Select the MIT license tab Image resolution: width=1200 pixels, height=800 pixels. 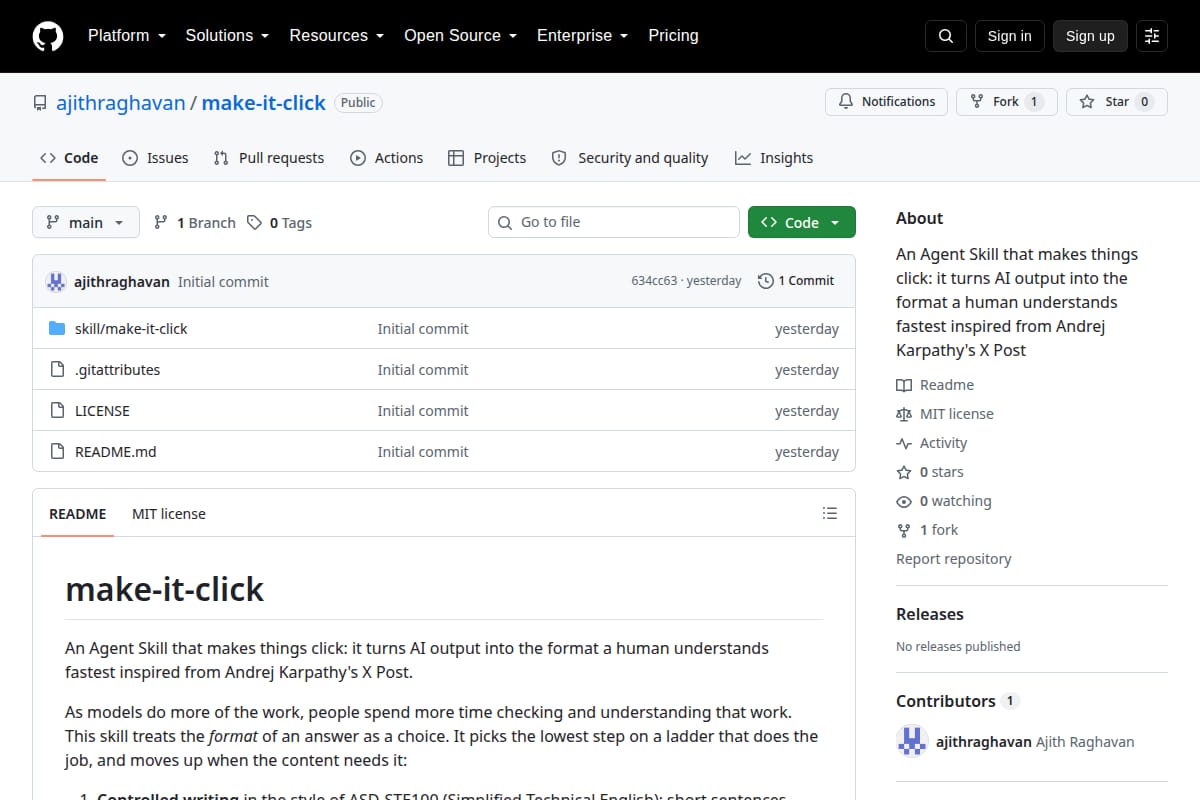169,513
